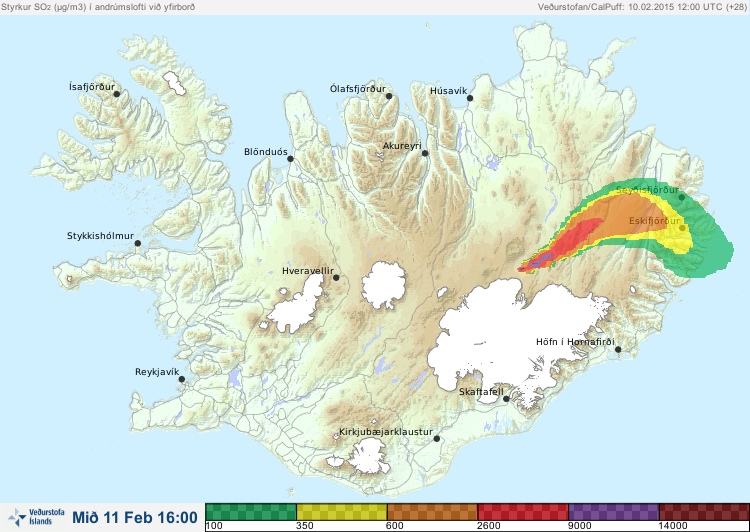Select the Stykkishólmur marker dot

[x=138, y=244]
